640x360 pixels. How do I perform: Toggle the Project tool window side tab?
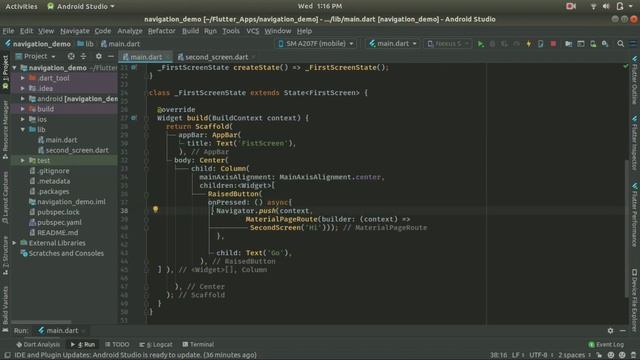[5, 73]
